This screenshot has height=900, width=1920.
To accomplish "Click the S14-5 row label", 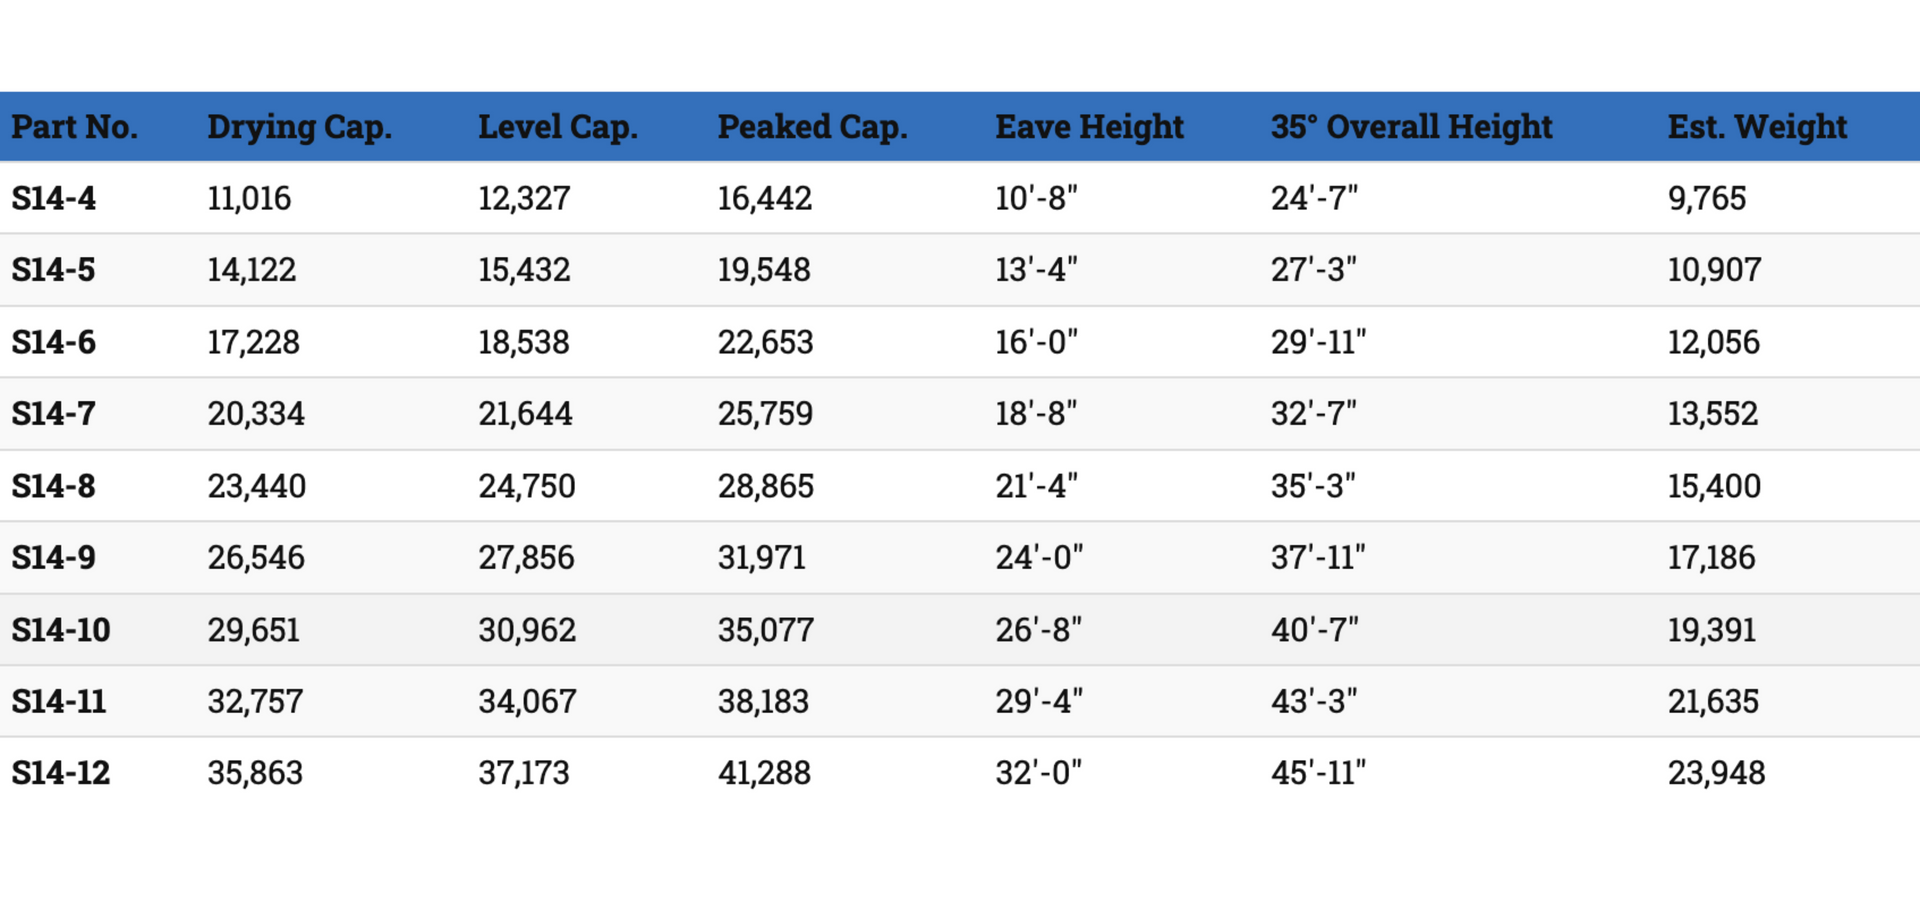I will (54, 270).
